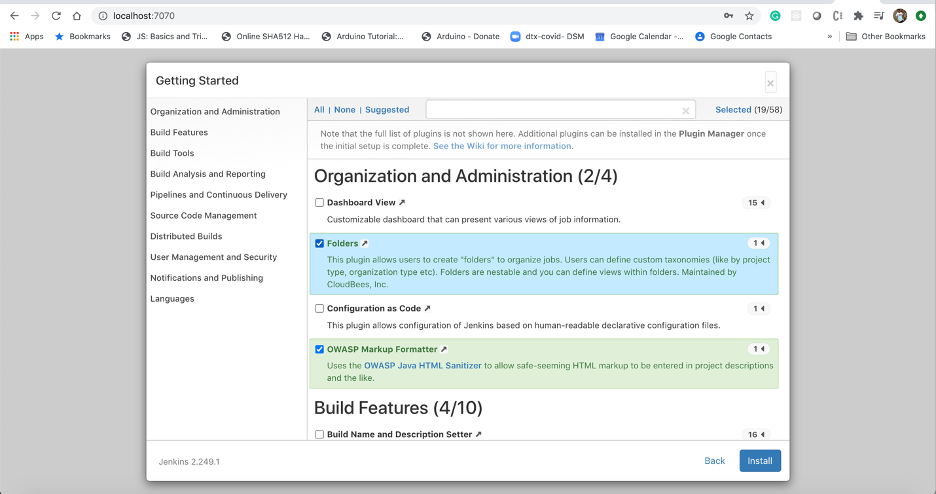
Task: Open the Chrome extensions puzzle icon
Action: tap(858, 16)
